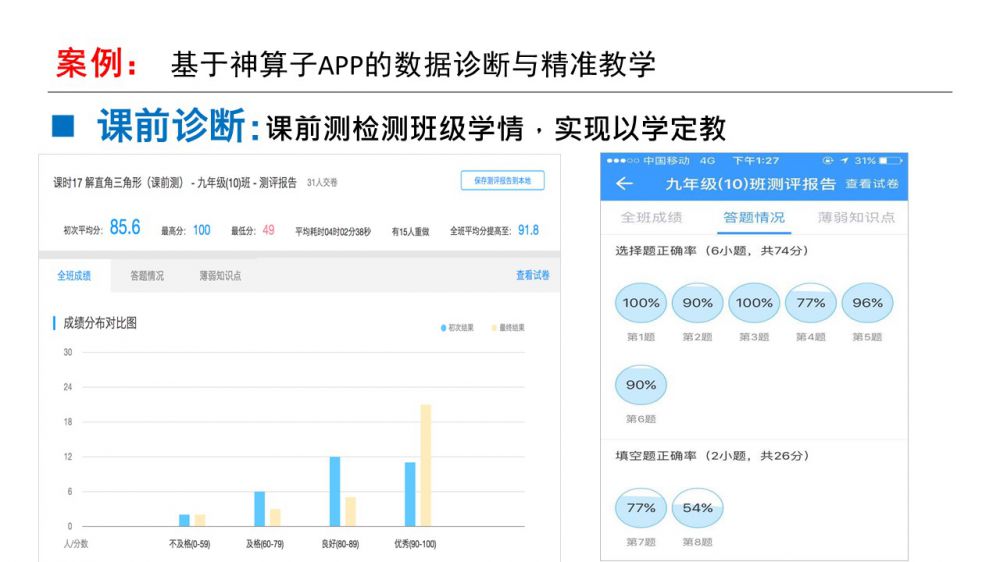Toggle 最终结果 legend series
1000x562 pixels.
click(x=507, y=328)
